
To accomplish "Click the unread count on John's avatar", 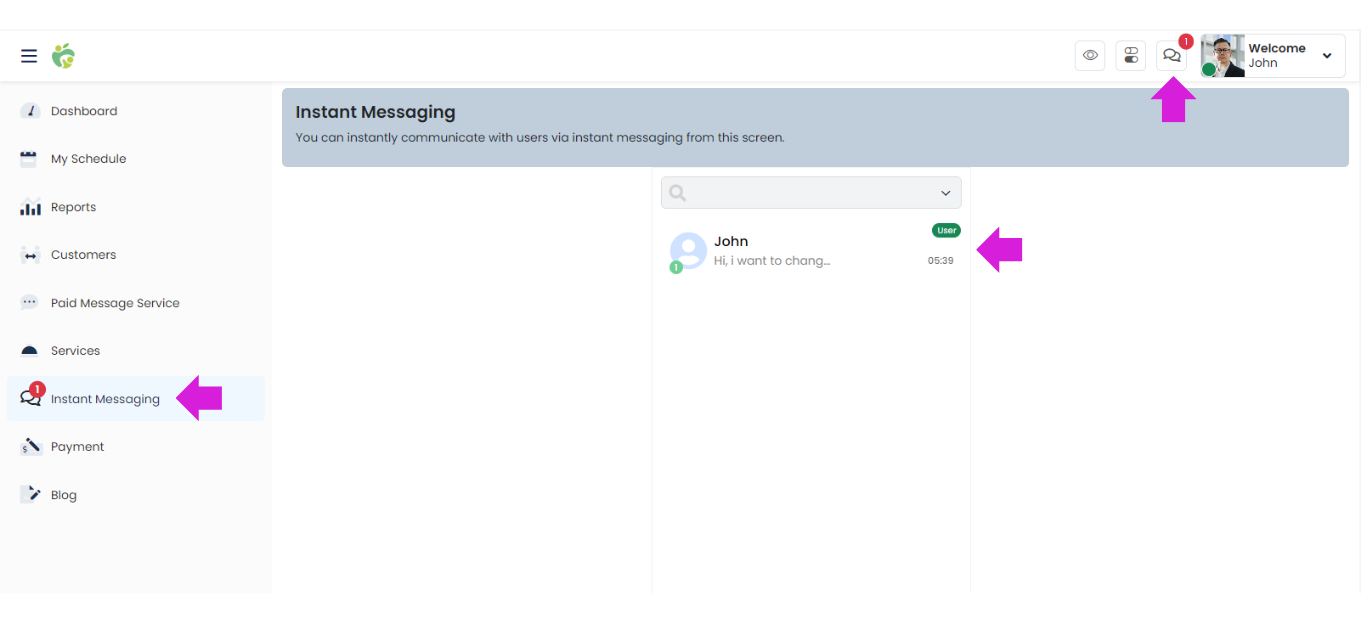I will point(676,267).
